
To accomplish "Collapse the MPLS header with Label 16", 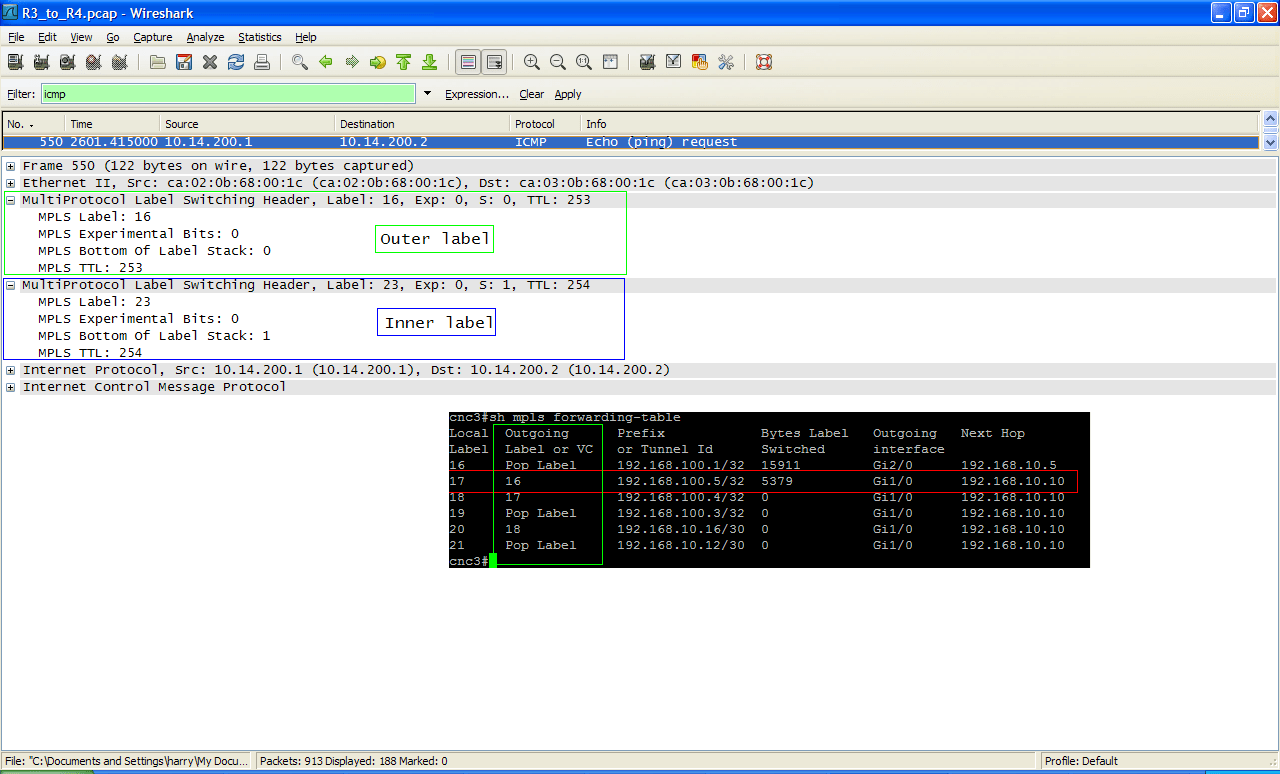I will point(11,200).
